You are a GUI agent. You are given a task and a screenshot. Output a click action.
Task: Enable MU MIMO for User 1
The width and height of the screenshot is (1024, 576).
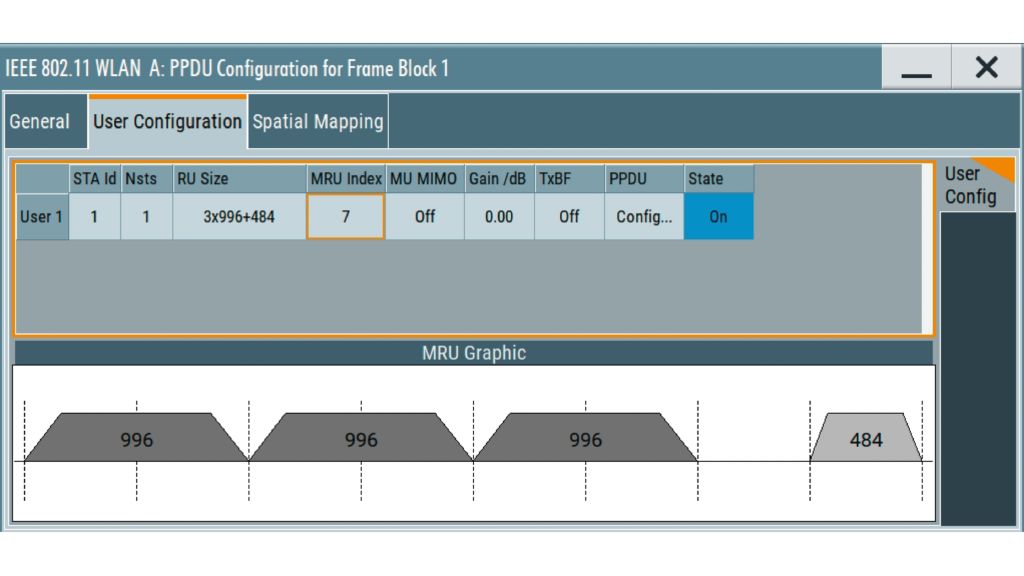tap(424, 216)
